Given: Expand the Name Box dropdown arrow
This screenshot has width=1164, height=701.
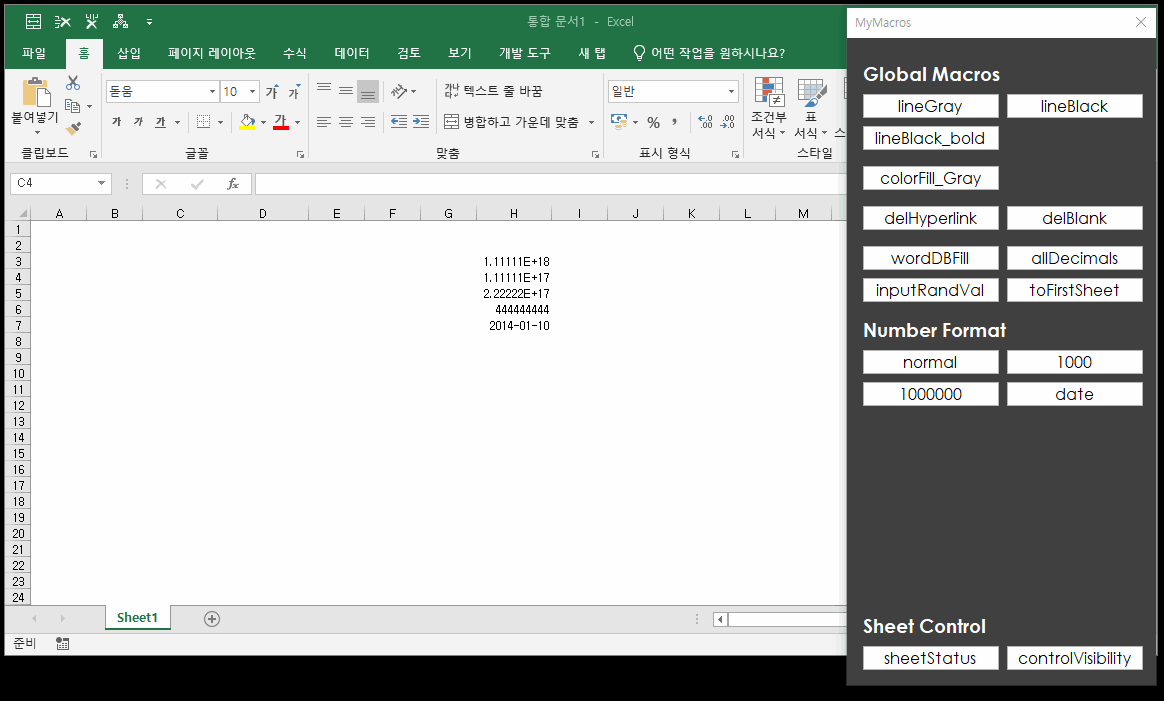Looking at the screenshot, I should (x=101, y=183).
